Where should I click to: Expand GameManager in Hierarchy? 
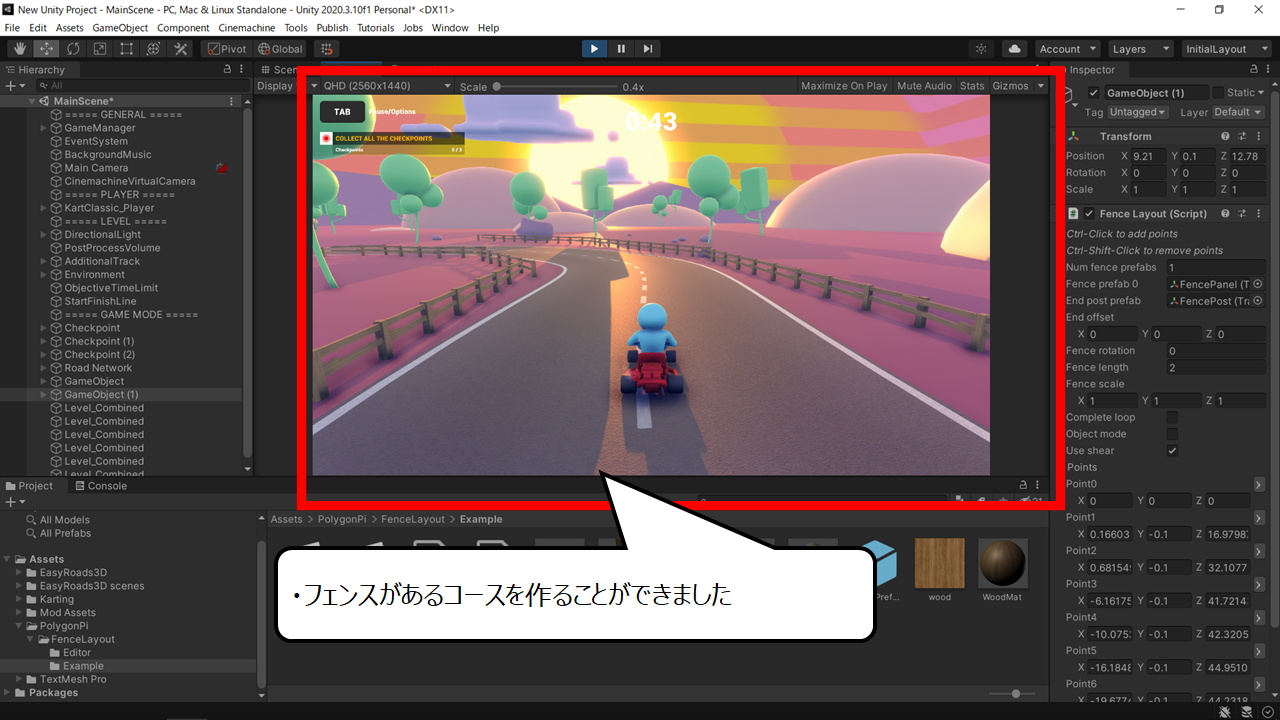coord(43,128)
